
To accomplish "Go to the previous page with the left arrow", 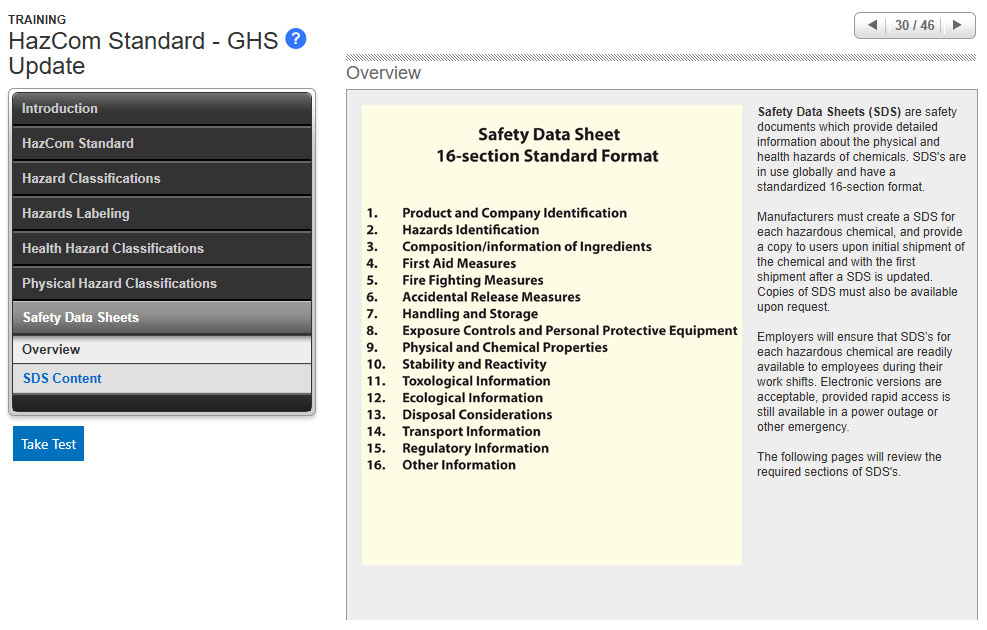I will click(x=873, y=26).
